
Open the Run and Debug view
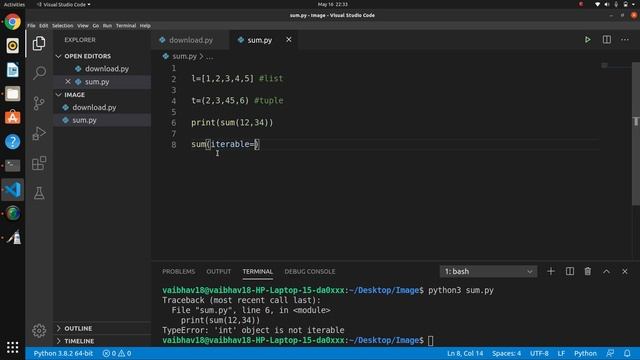click(x=39, y=133)
